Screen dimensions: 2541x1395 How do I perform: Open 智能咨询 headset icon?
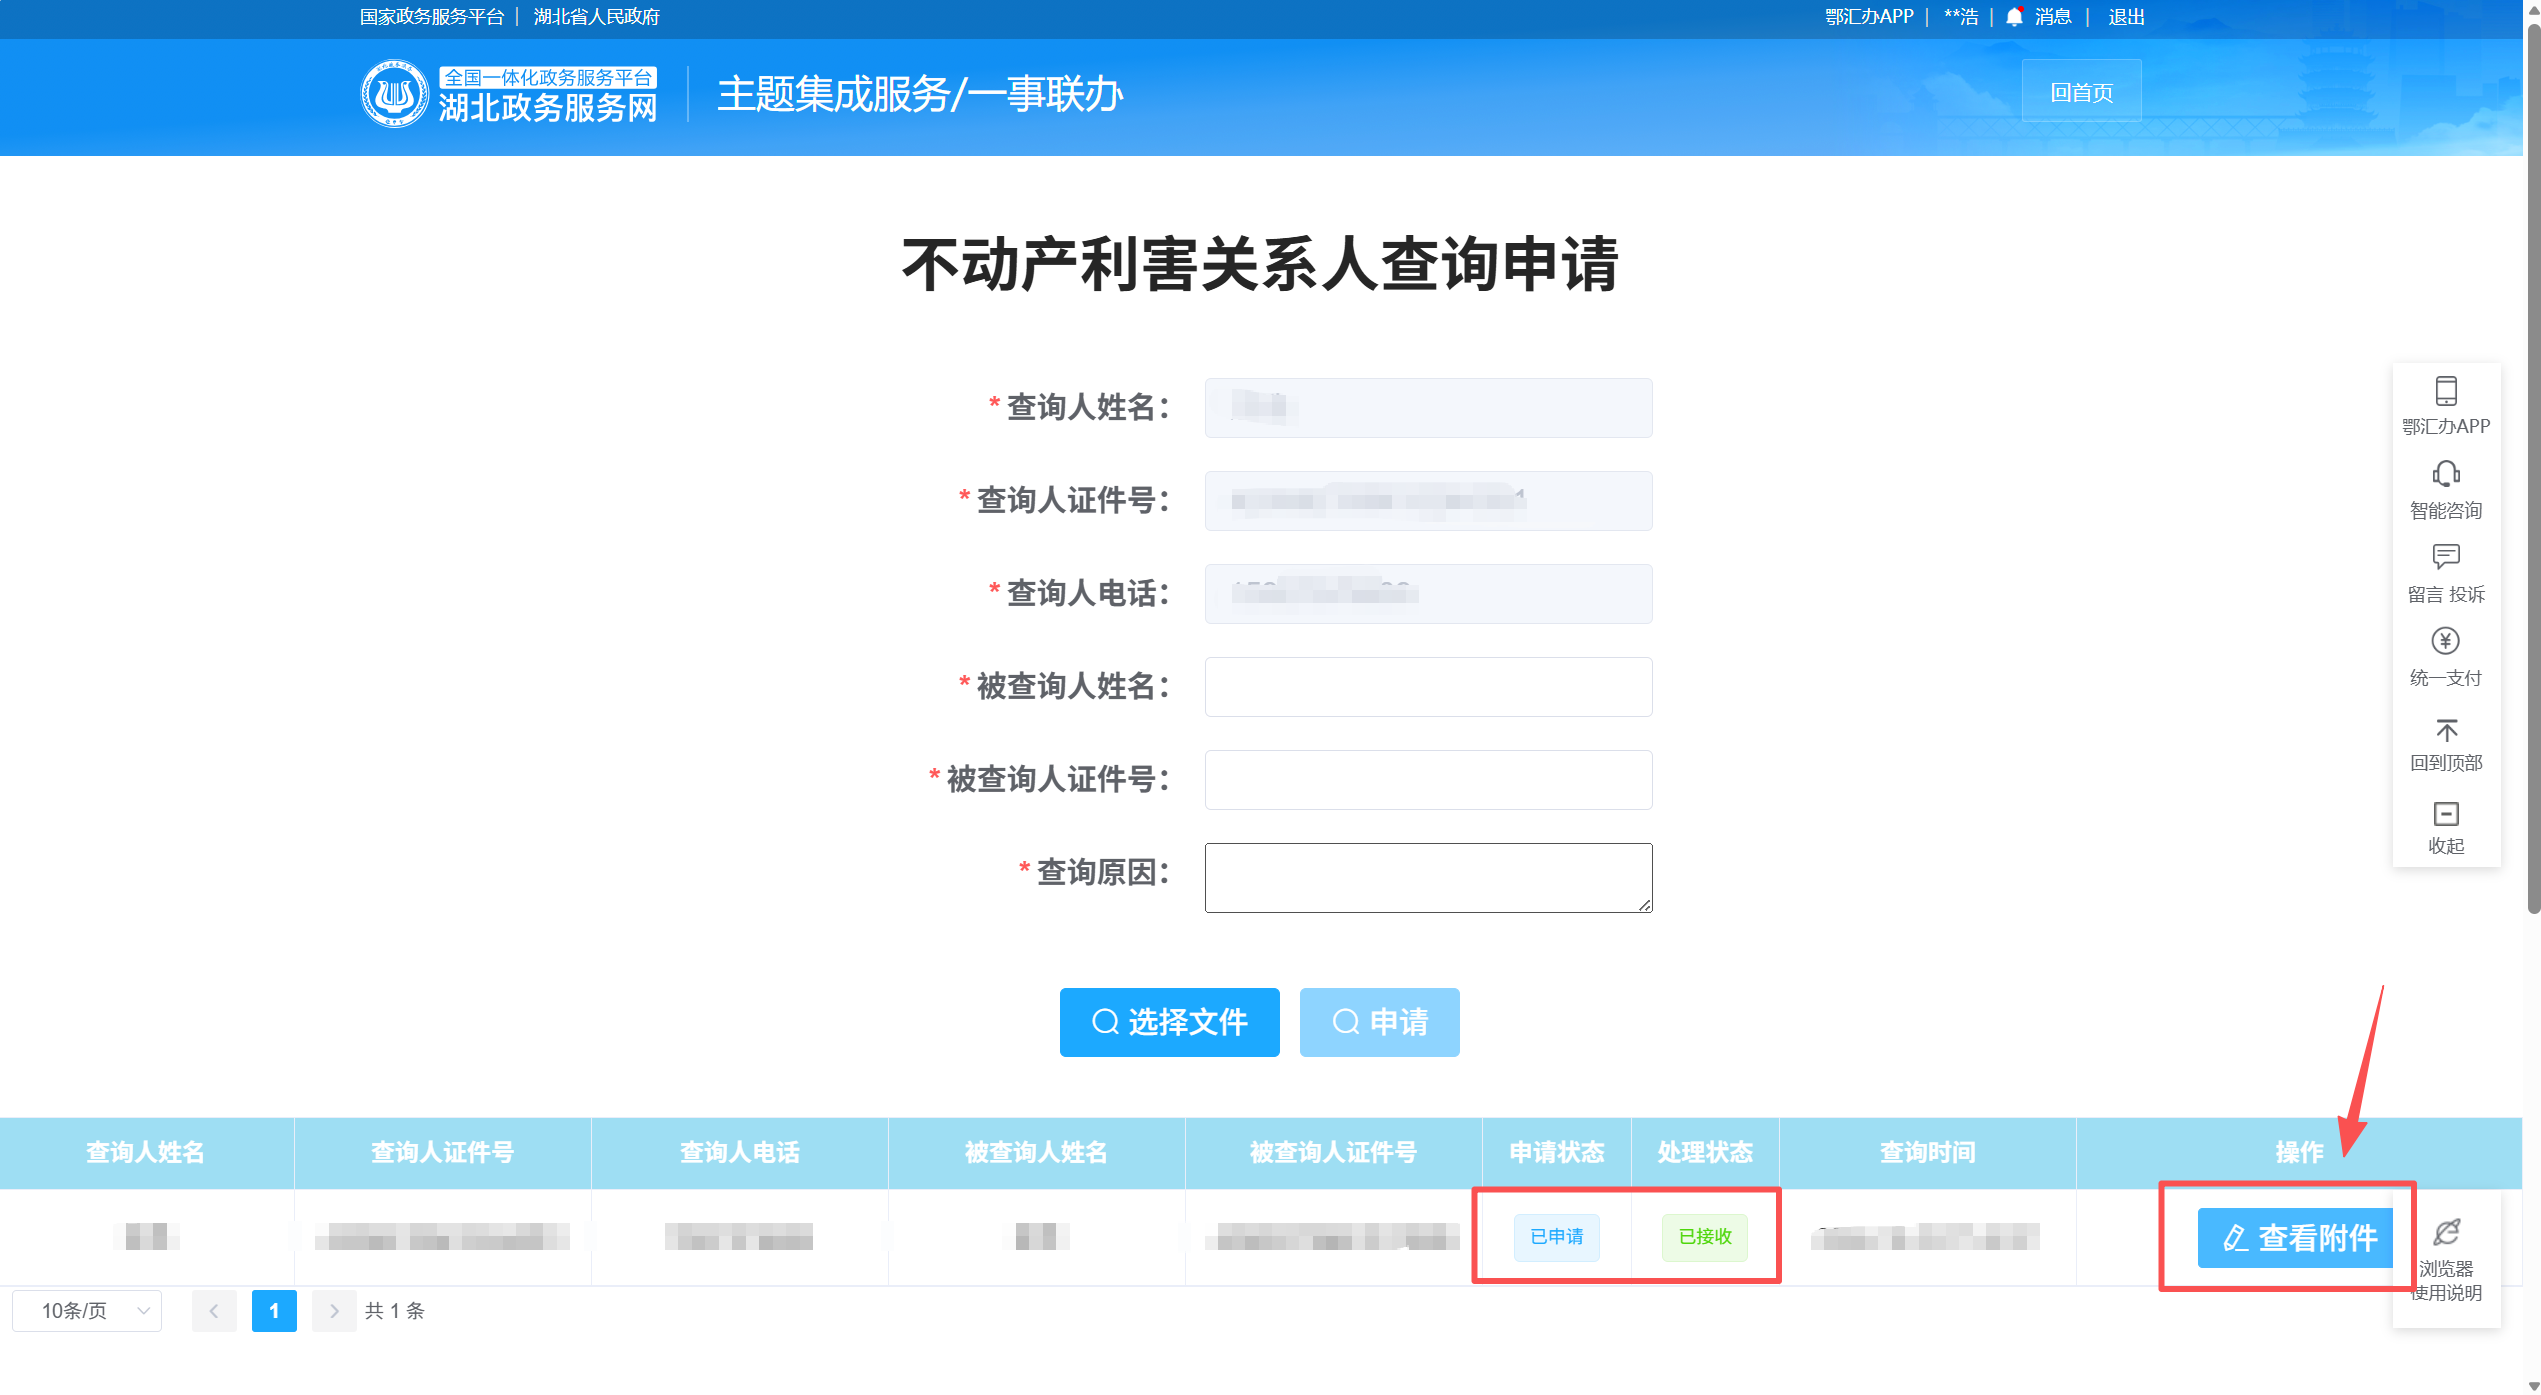pyautogui.click(x=2445, y=474)
